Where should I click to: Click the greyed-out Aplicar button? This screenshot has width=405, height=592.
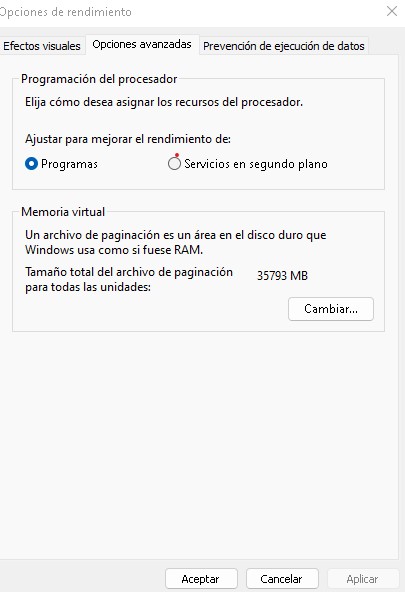pyautogui.click(x=363, y=579)
